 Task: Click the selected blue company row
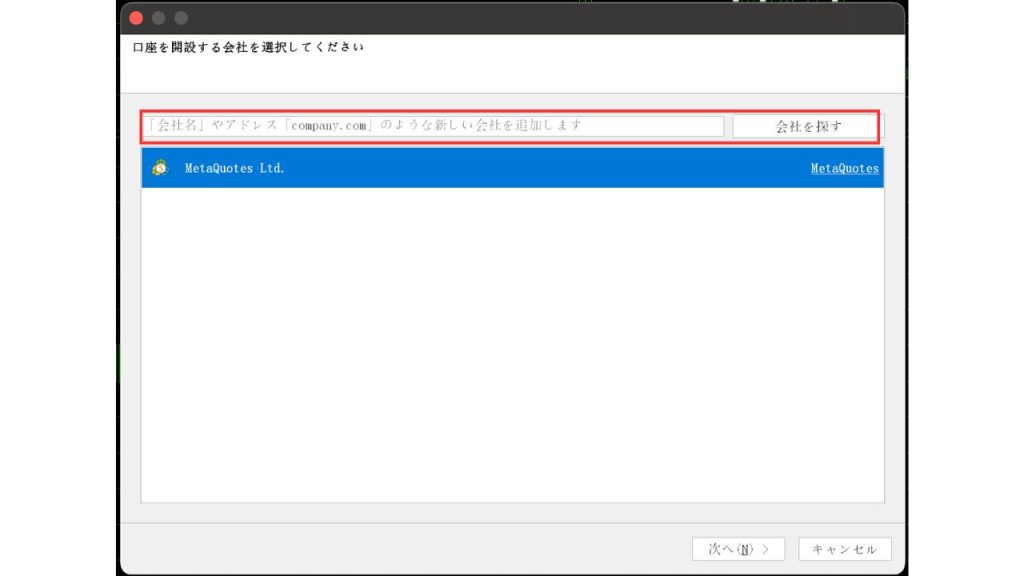450,168
